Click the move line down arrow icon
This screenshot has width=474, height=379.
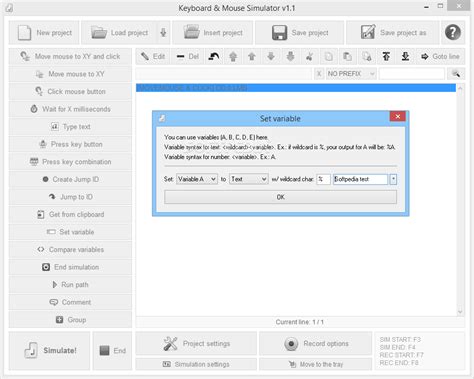(x=271, y=56)
